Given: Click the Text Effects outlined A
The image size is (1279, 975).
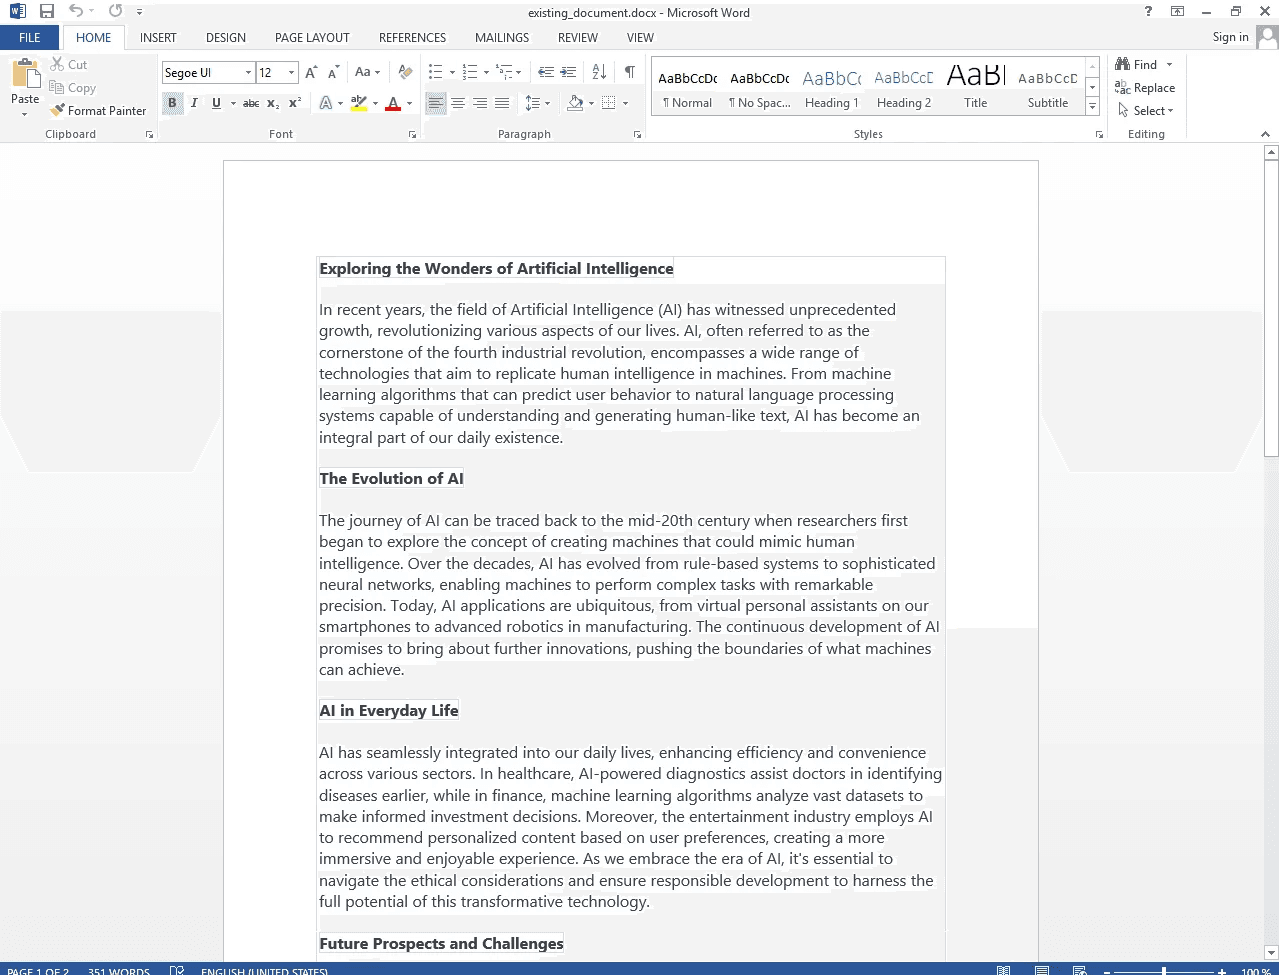Looking at the screenshot, I should tap(326, 103).
